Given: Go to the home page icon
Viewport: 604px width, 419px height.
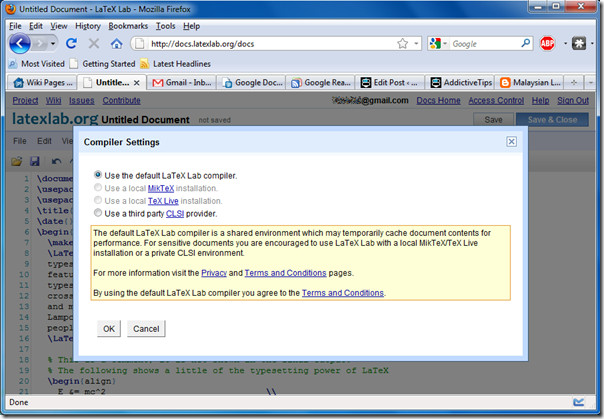Looking at the screenshot, I should click(116, 44).
